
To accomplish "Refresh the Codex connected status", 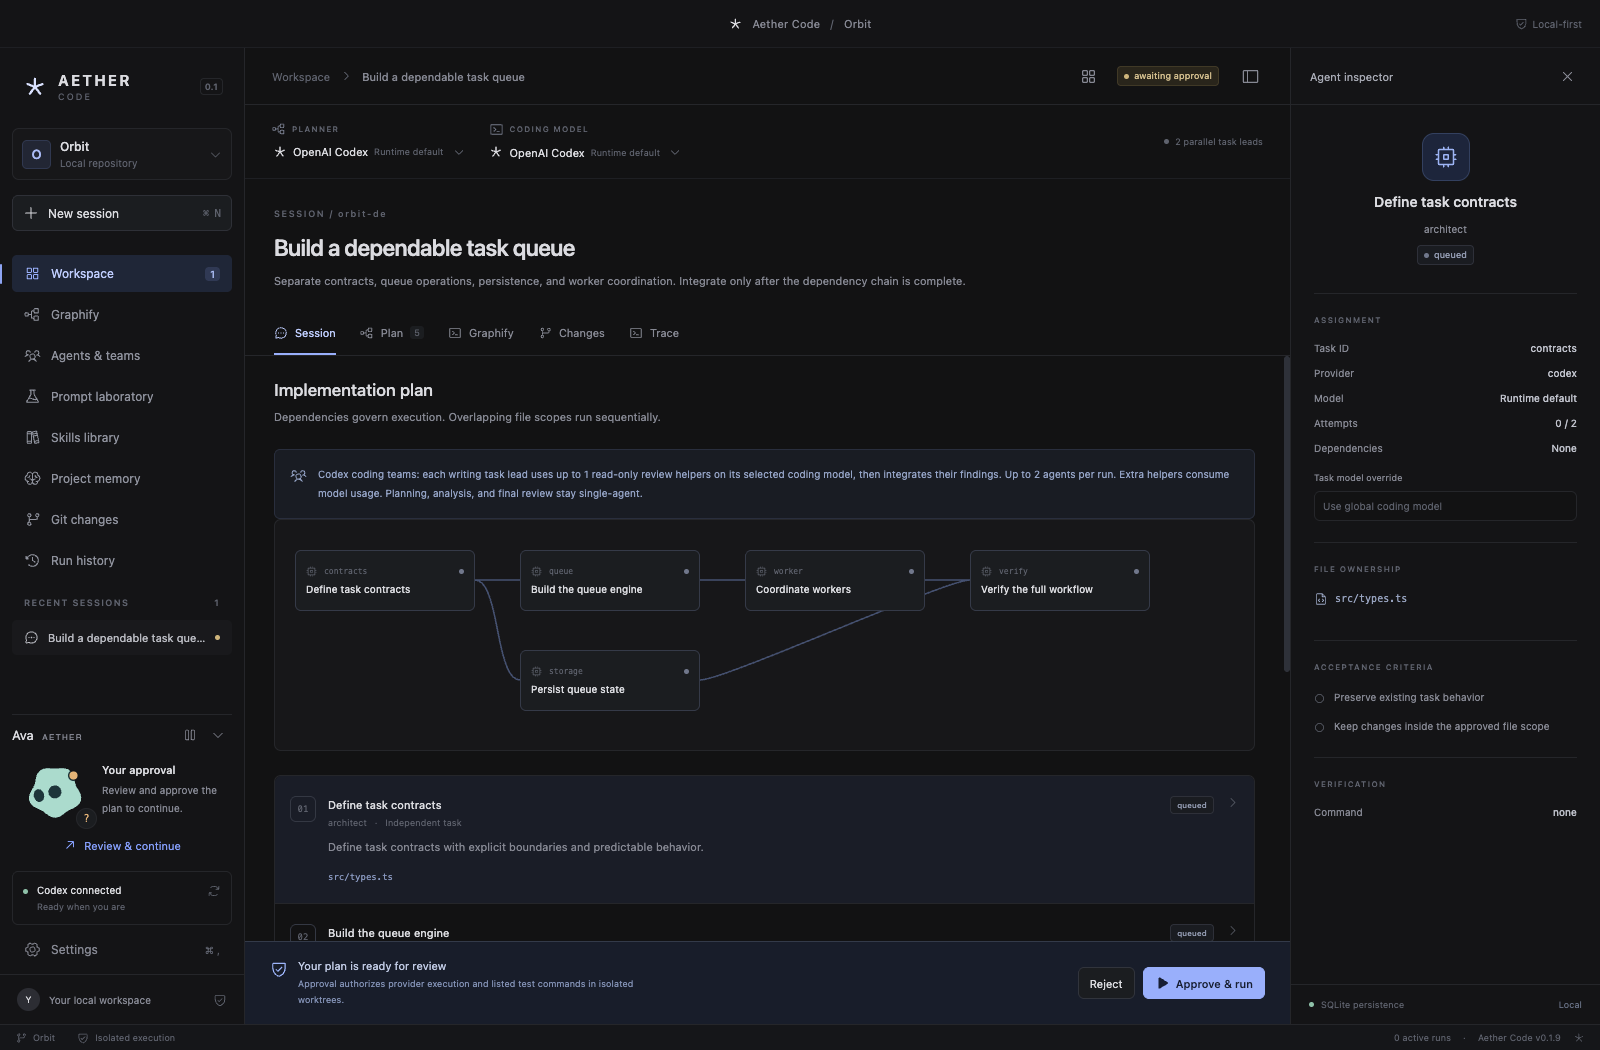I will (x=213, y=891).
